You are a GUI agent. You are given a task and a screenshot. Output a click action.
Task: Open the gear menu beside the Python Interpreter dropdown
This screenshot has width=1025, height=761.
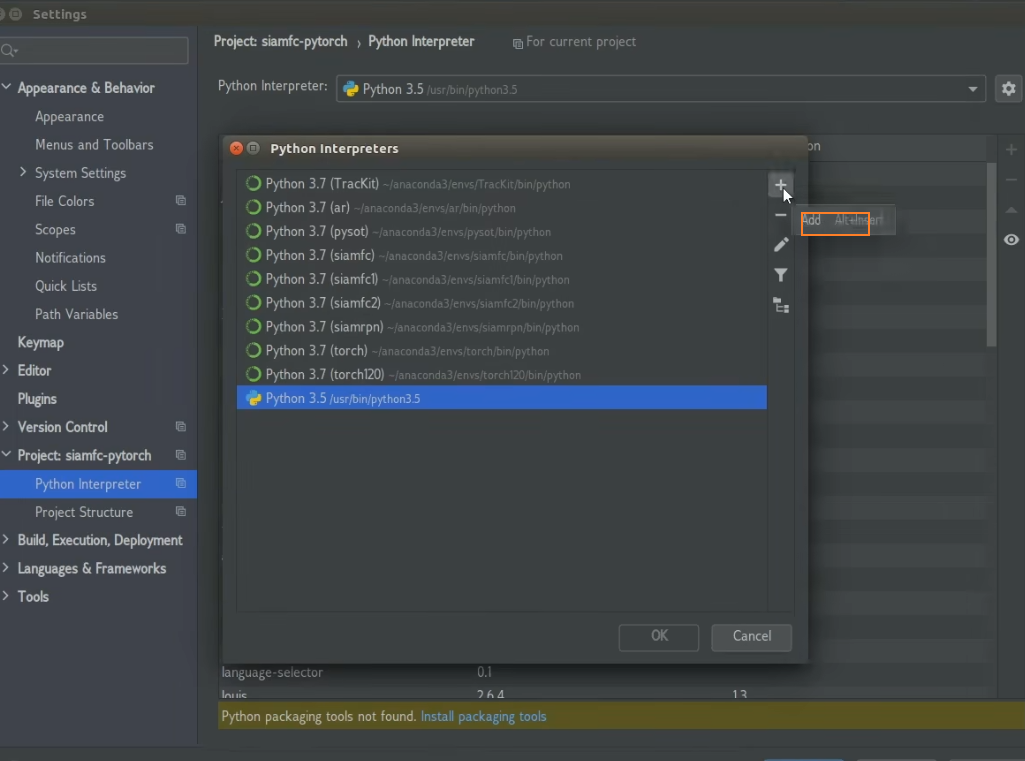pyautogui.click(x=1008, y=88)
